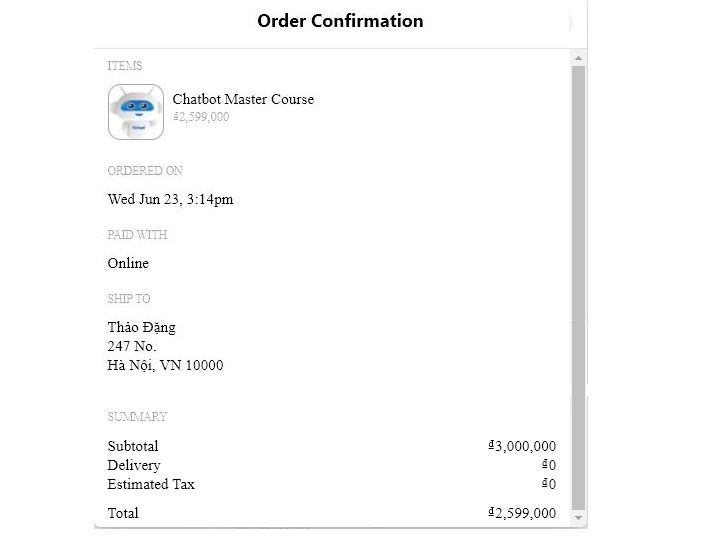Click the Online payment method text
The width and height of the screenshot is (706, 556).
pyautogui.click(x=128, y=263)
